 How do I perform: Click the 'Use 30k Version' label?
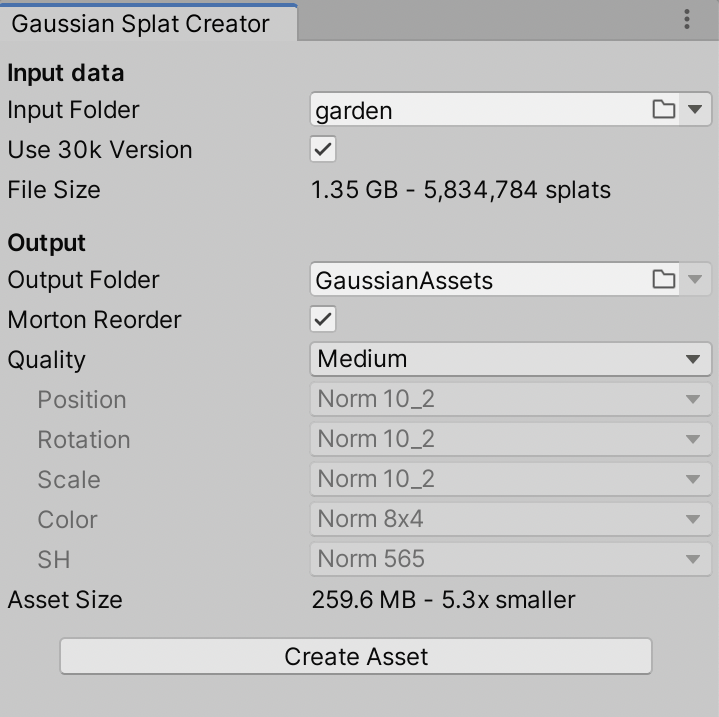point(100,149)
